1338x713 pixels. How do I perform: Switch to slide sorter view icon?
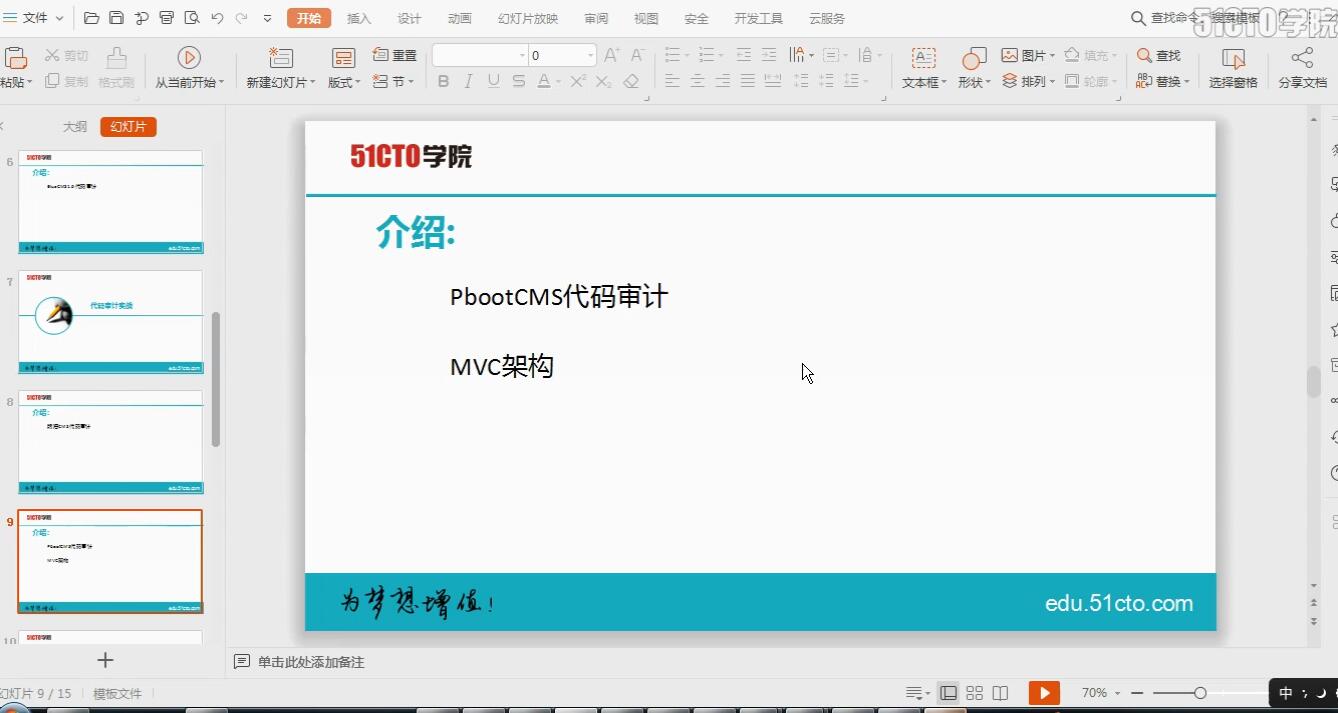pos(974,693)
